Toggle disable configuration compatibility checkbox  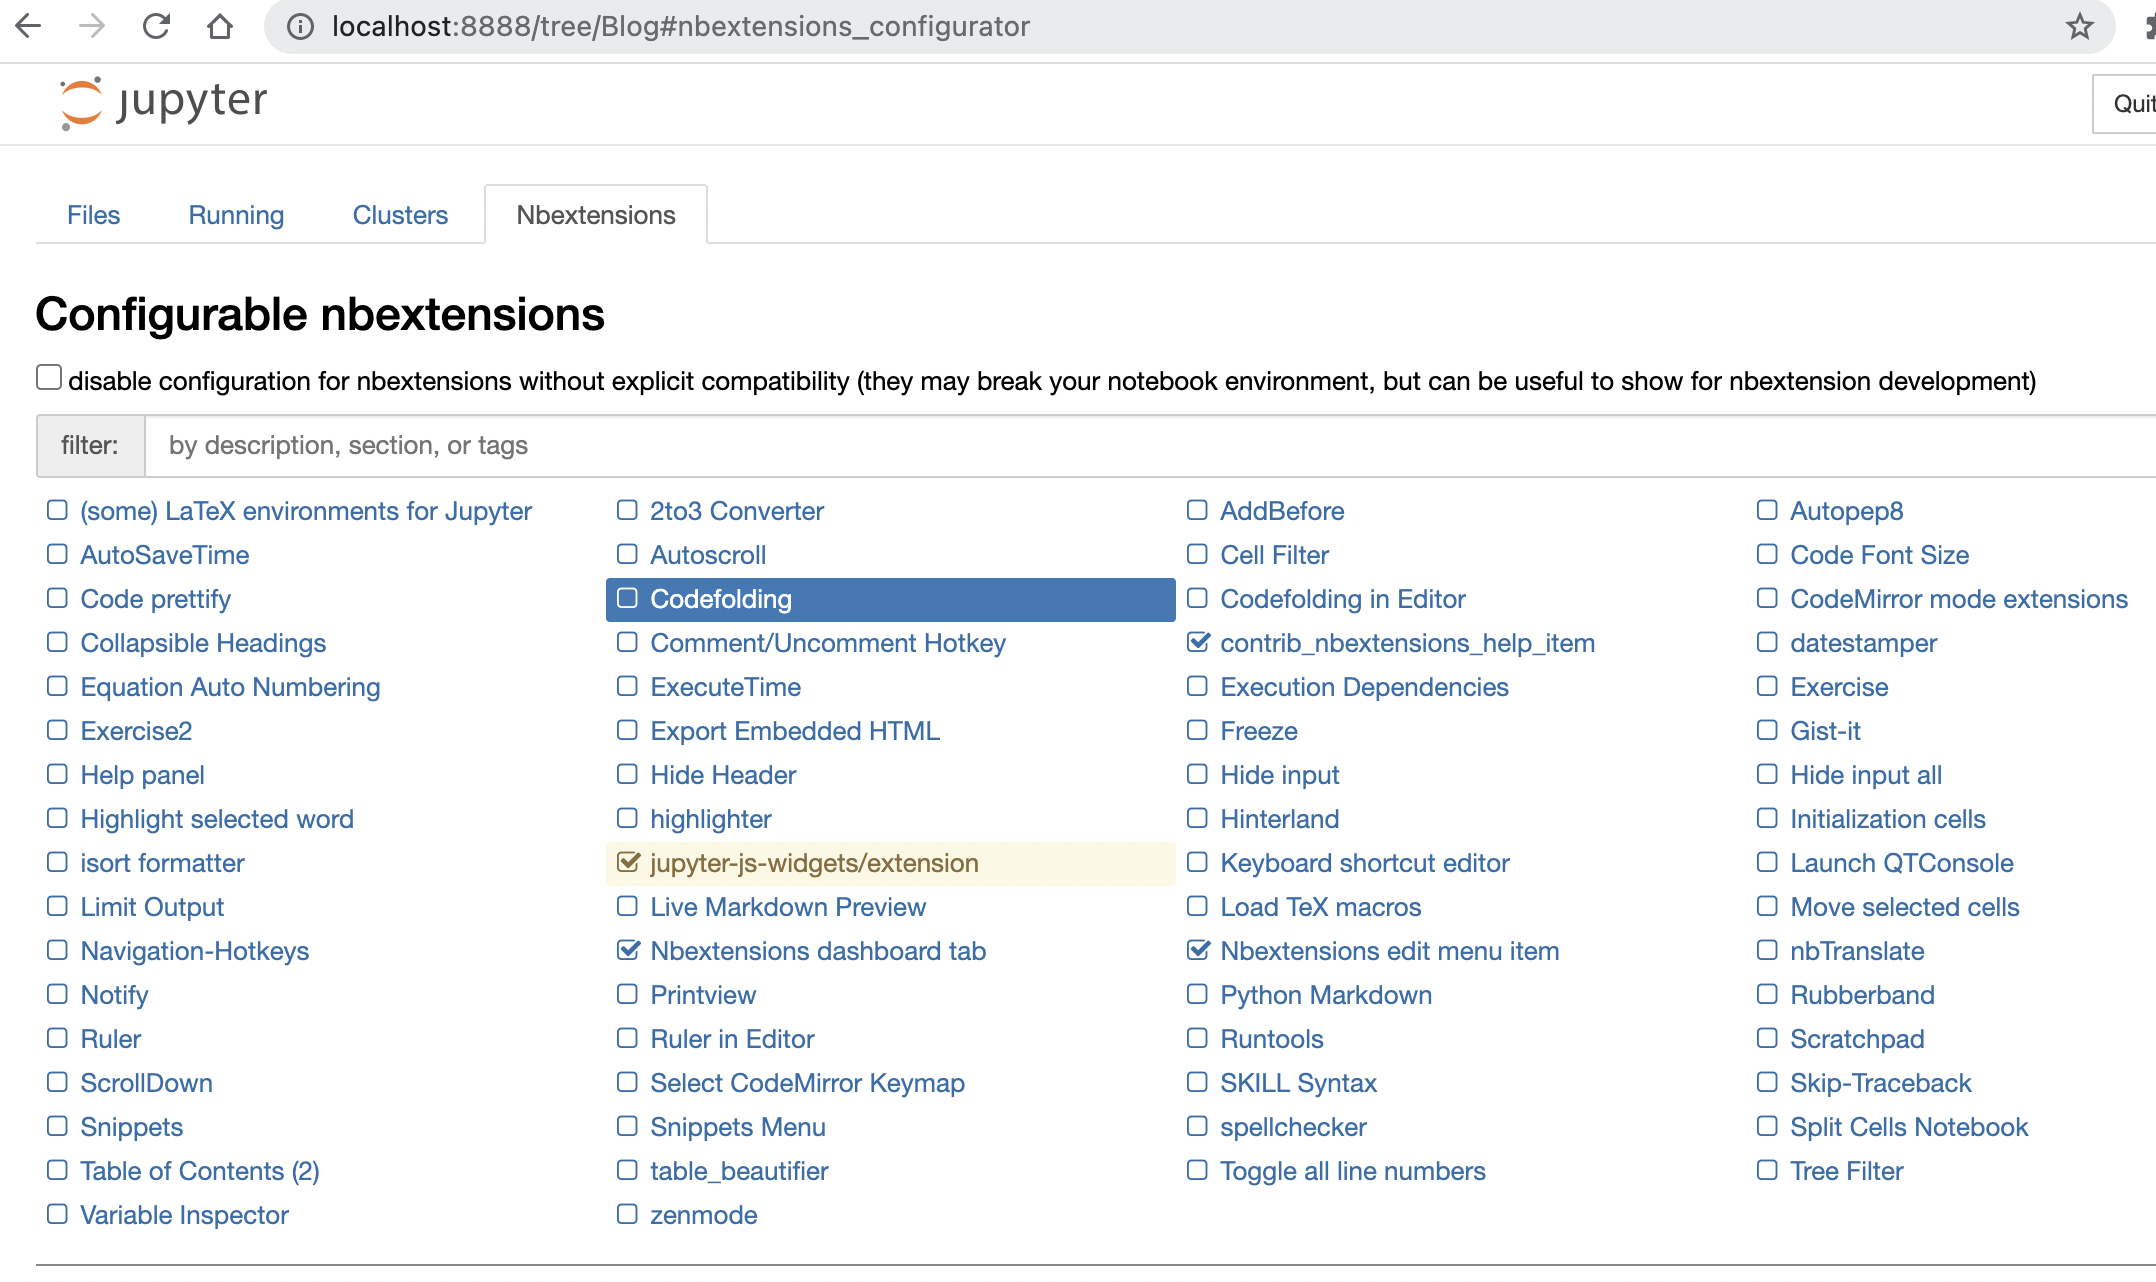tap(49, 378)
